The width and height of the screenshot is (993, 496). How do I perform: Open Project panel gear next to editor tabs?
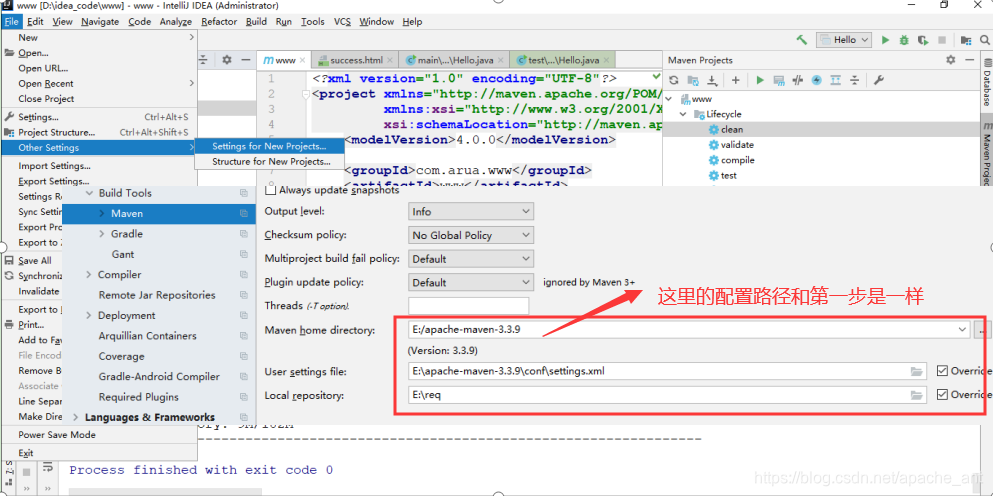227,60
